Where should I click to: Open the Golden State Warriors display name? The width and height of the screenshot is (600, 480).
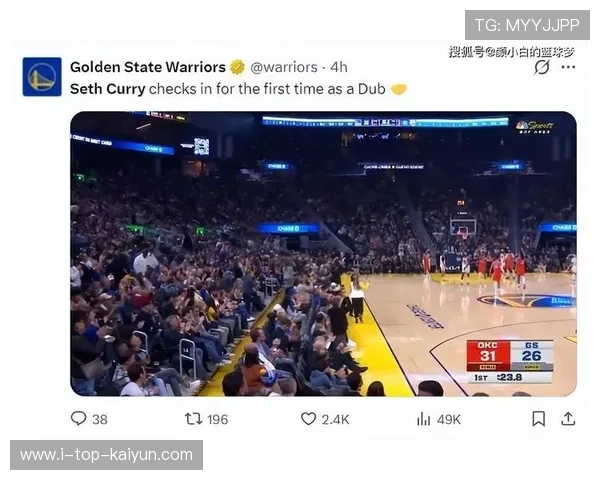click(x=148, y=67)
